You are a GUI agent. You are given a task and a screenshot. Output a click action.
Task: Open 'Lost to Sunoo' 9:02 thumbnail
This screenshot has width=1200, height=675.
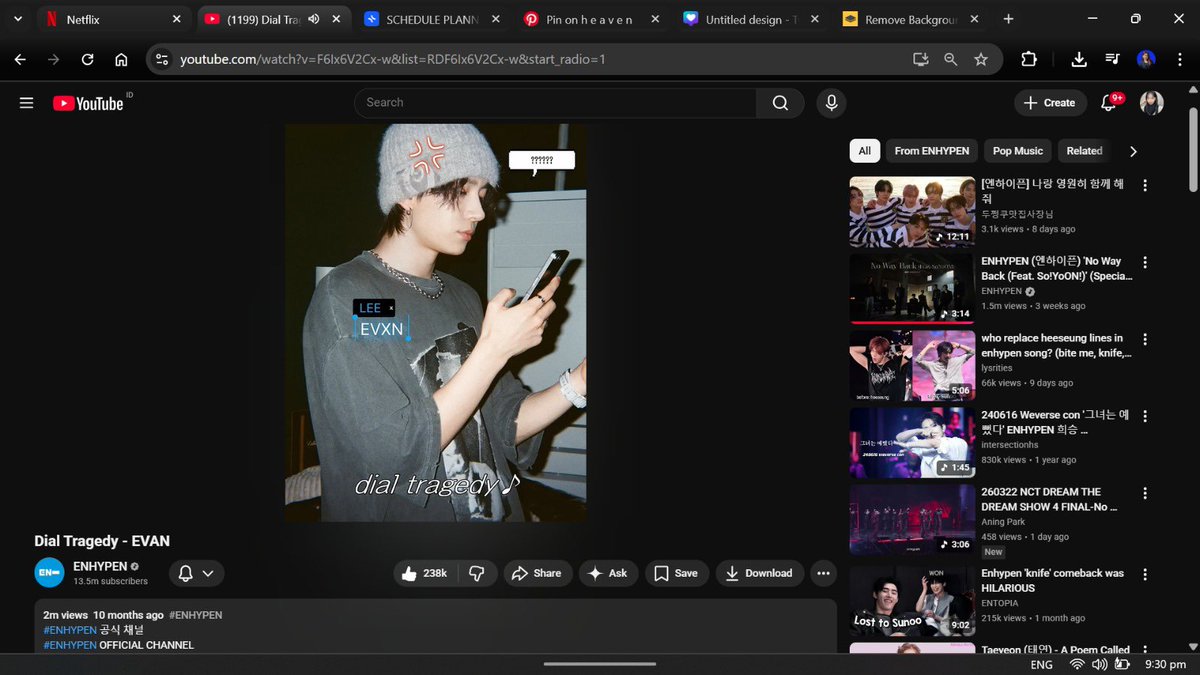912,602
